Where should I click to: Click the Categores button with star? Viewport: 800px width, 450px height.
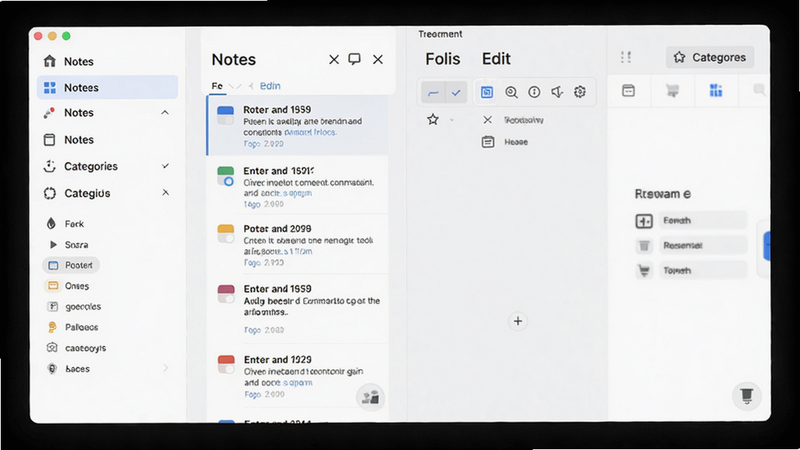[x=710, y=57]
